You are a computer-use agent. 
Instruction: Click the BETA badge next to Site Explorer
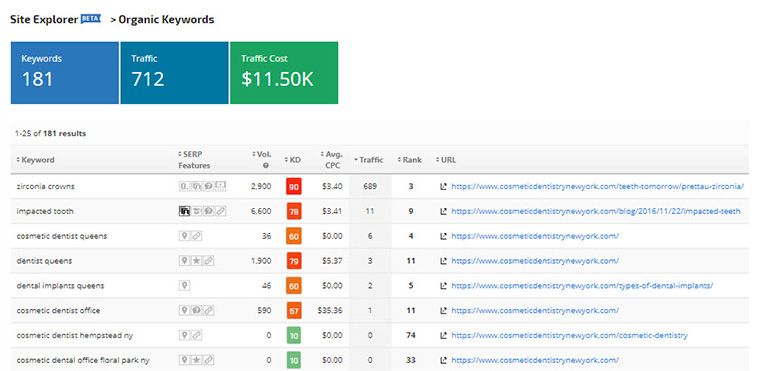click(x=91, y=19)
